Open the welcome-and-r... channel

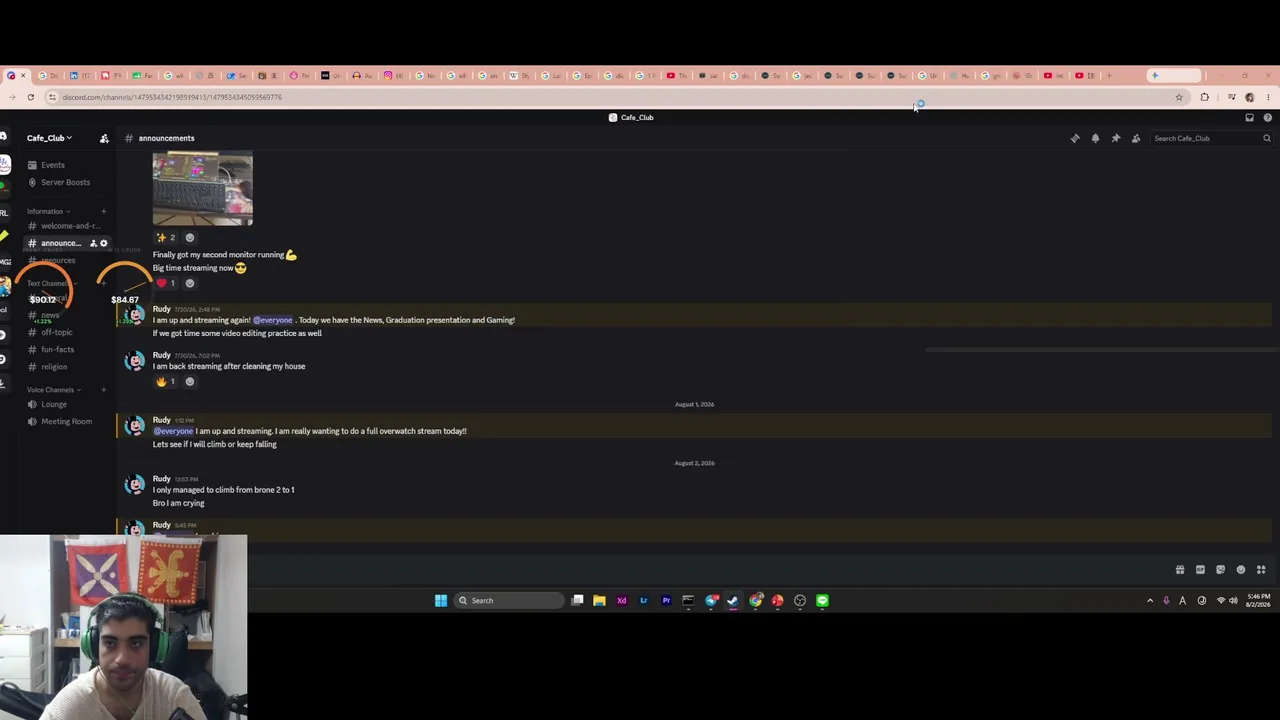click(x=68, y=226)
